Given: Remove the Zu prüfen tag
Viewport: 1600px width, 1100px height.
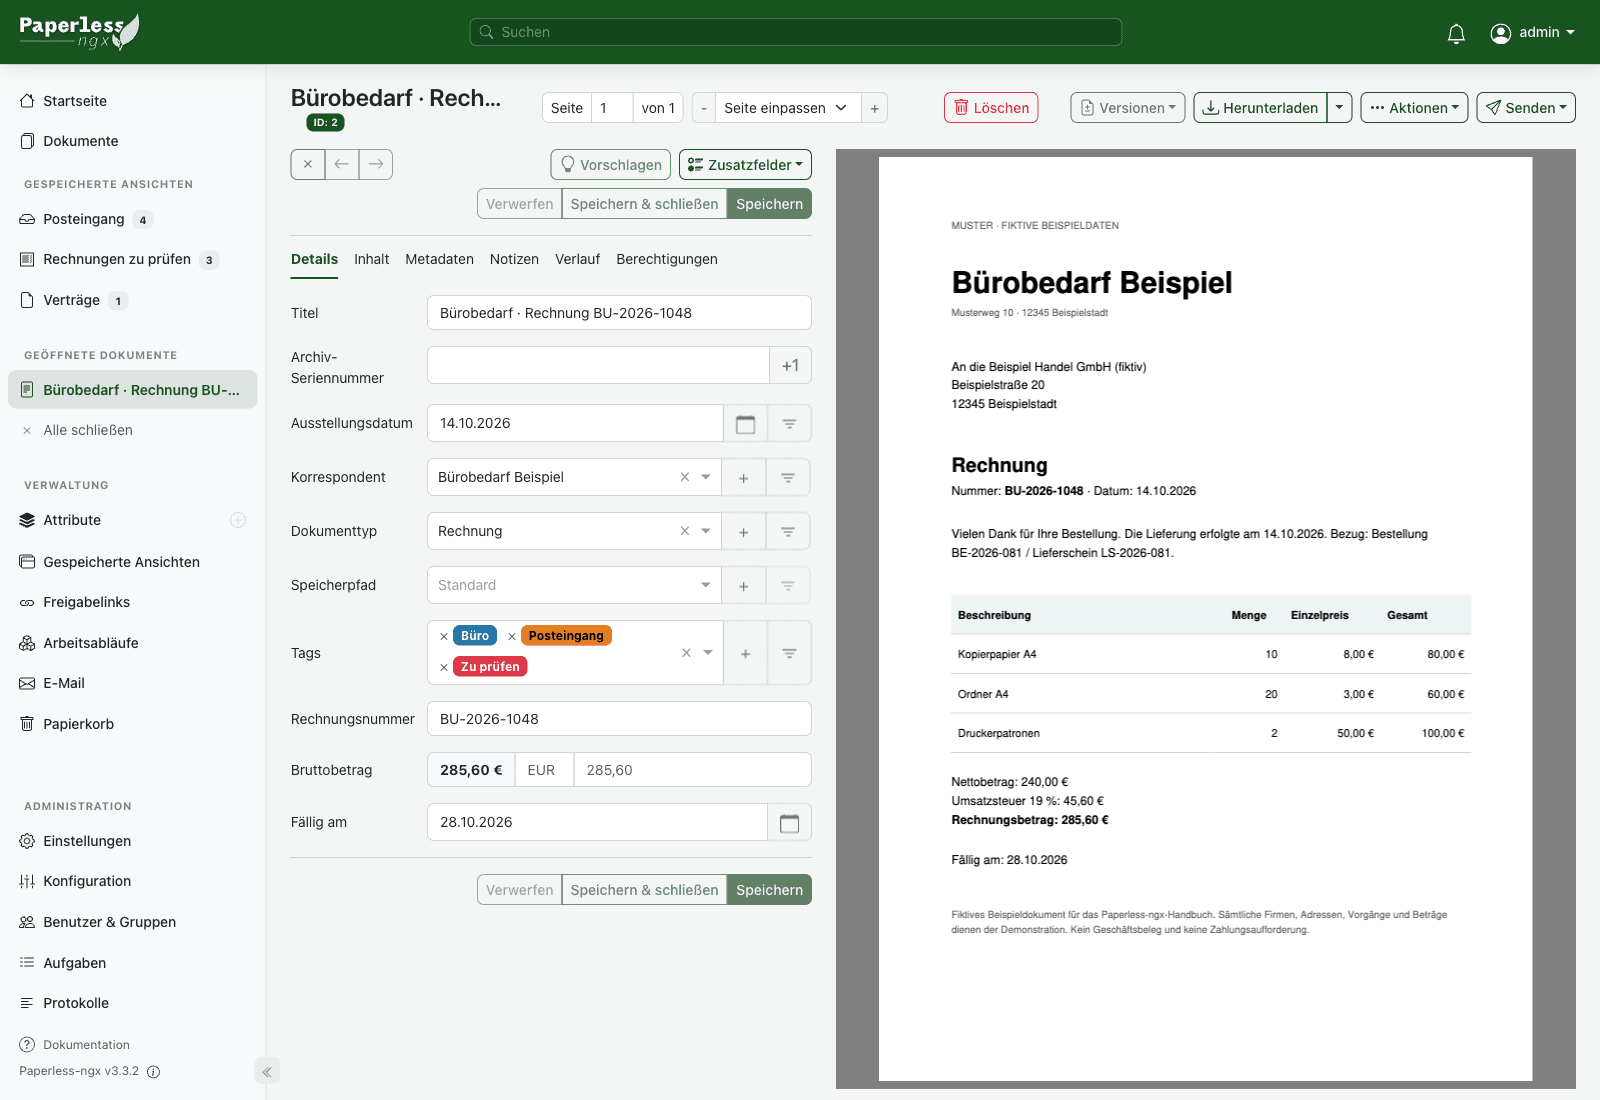Looking at the screenshot, I should (x=444, y=667).
